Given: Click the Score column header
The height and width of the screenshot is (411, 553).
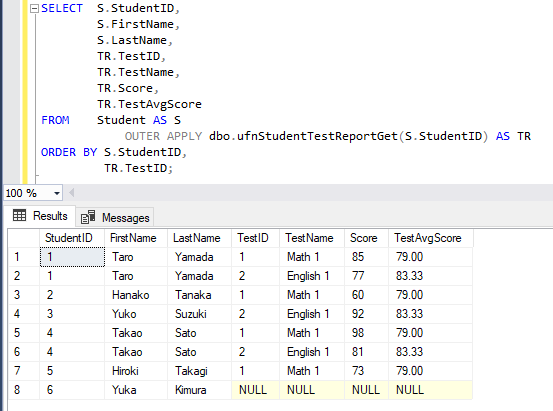Looking at the screenshot, I should [x=366, y=238].
